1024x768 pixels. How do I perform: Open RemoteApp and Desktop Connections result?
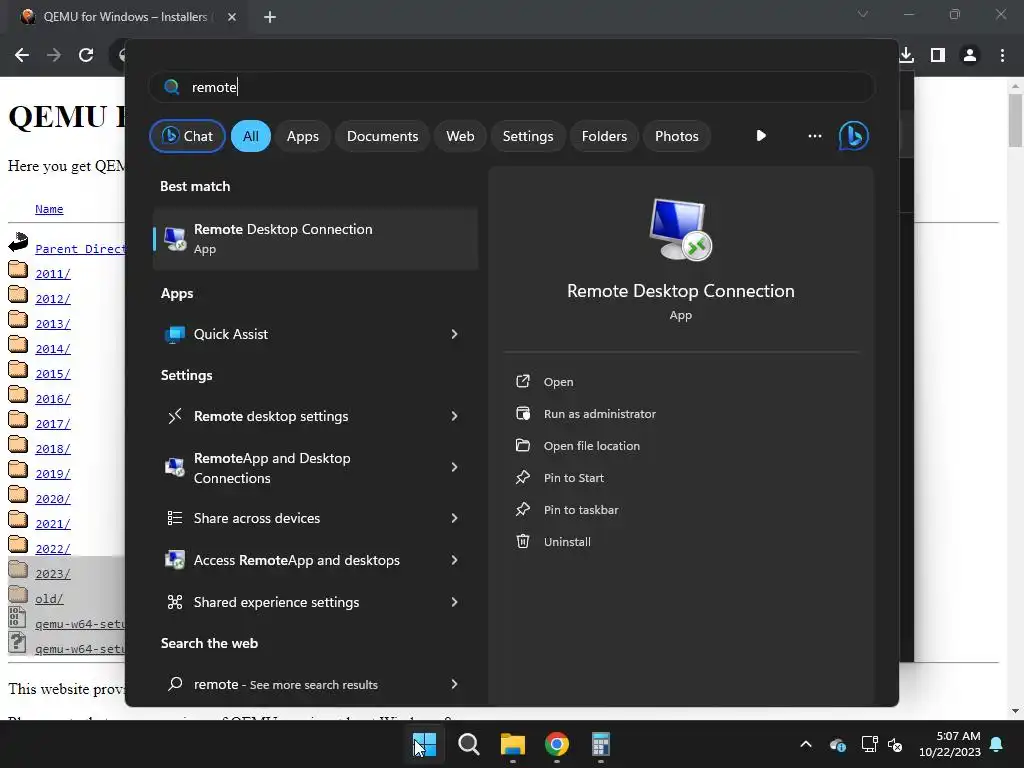[x=315, y=468]
